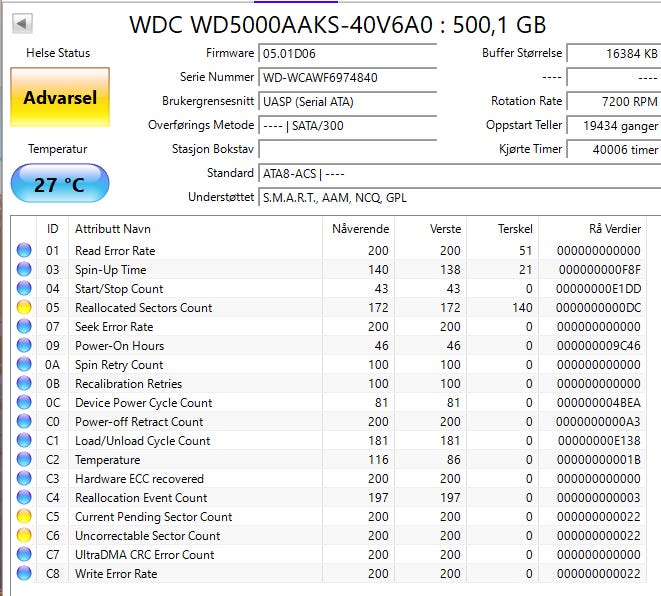The height and width of the screenshot is (596, 661).
Task: Select the Spin Retry Count attribute name
Action: pyautogui.click(x=119, y=365)
